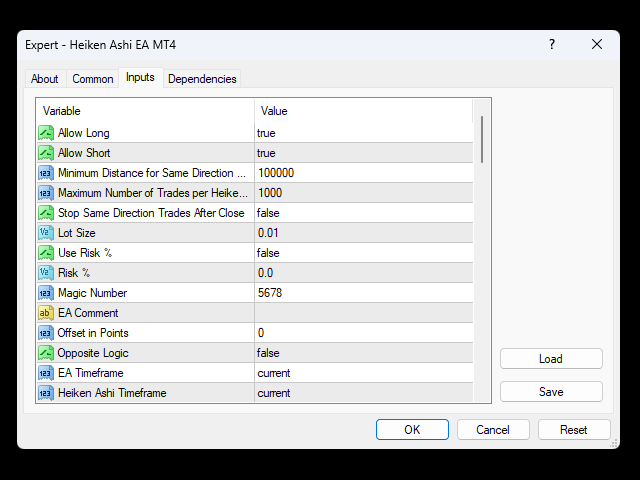Click the empty EA Comment value cell
This screenshot has width=640, height=480.
click(x=364, y=313)
